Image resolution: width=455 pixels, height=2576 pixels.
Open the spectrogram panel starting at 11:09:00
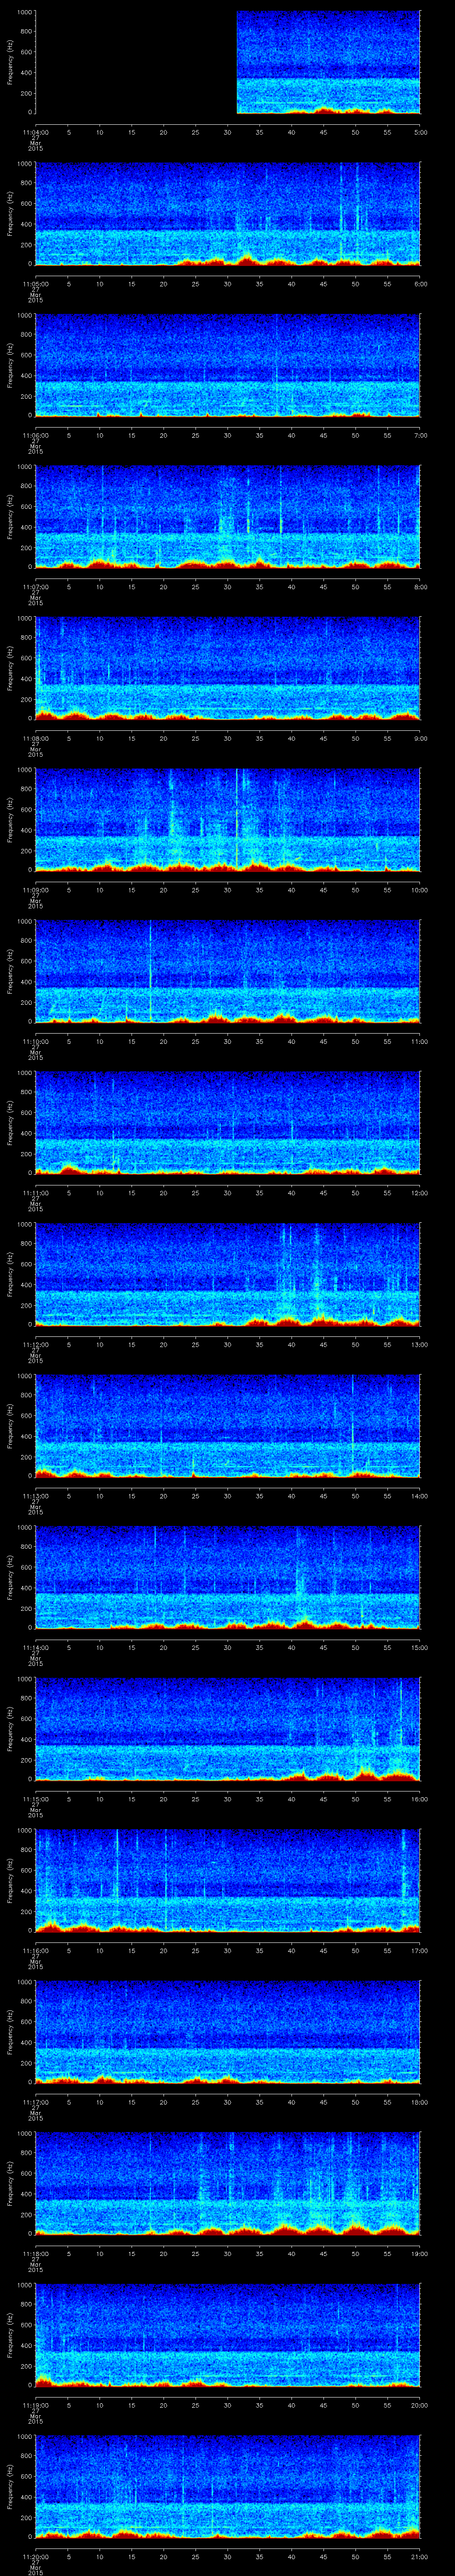click(228, 820)
